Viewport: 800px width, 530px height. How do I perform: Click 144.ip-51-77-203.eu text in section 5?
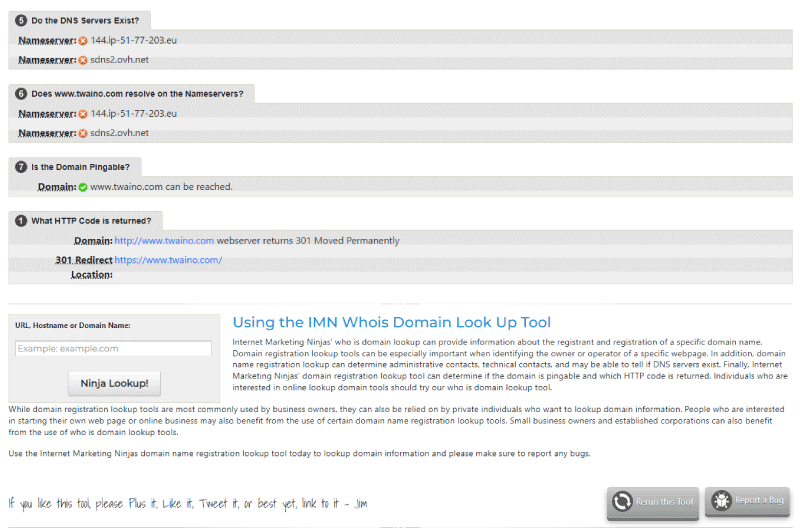tap(134, 40)
